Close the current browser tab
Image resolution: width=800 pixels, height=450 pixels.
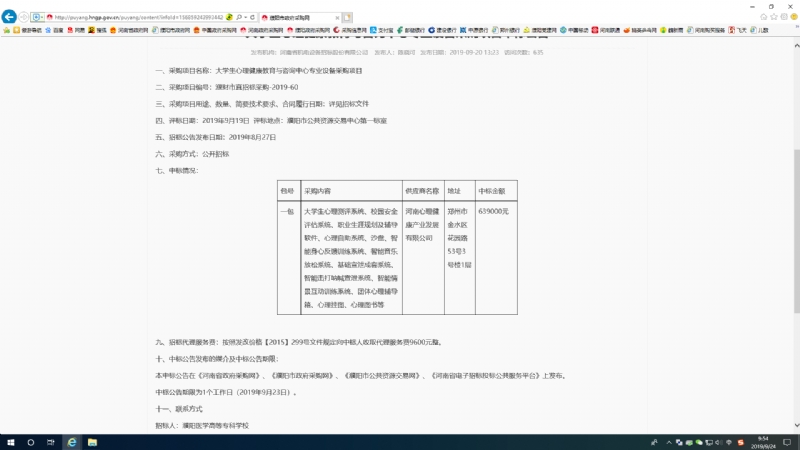(x=337, y=17)
